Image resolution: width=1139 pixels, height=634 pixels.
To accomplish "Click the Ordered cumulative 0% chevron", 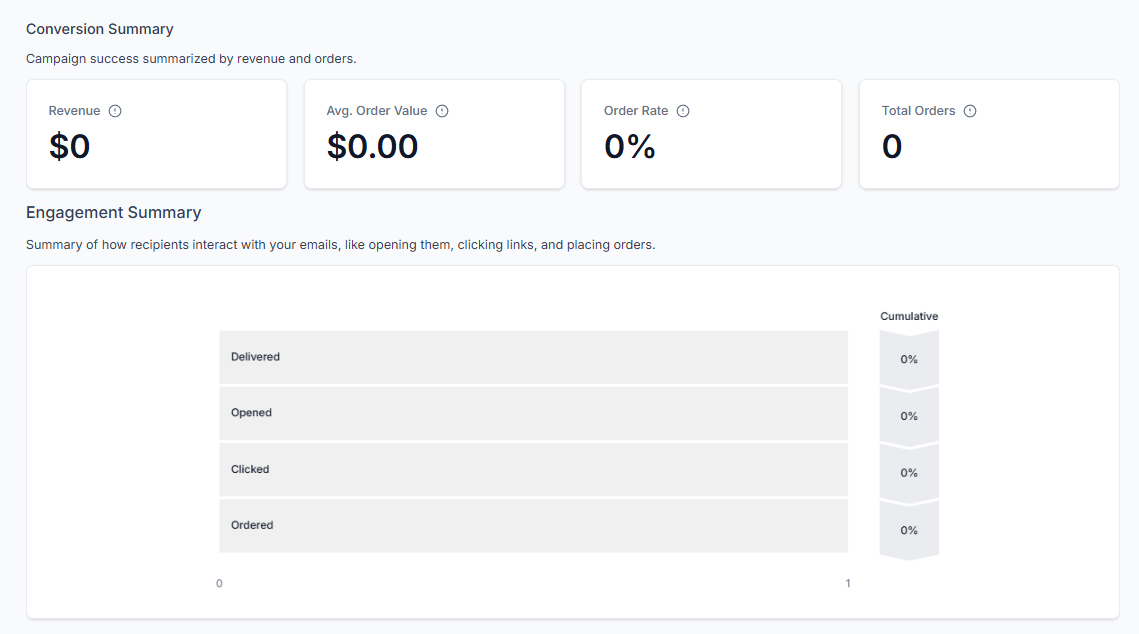I will pyautogui.click(x=909, y=530).
